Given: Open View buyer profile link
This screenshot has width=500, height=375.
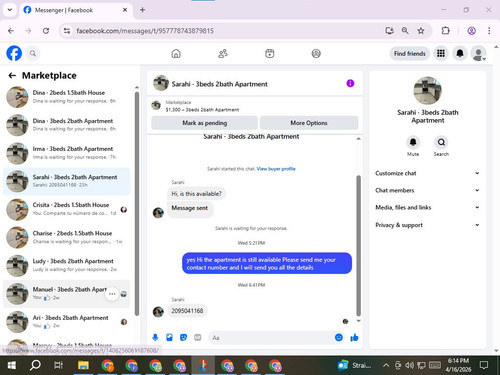Looking at the screenshot, I should 276,169.
